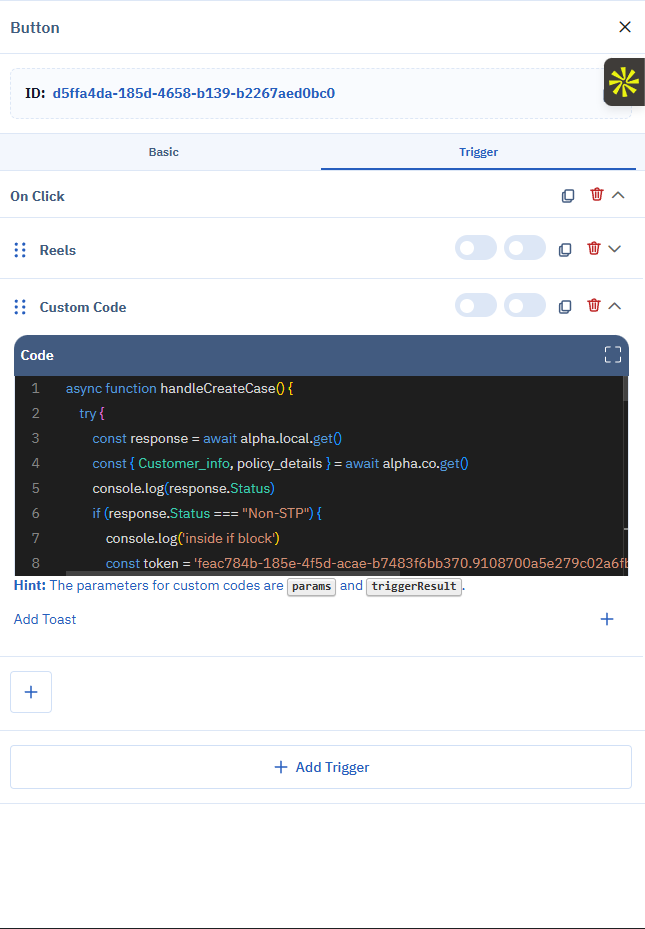Copy the On Click trigger
Image resolution: width=645 pixels, height=929 pixels.
pyautogui.click(x=568, y=196)
